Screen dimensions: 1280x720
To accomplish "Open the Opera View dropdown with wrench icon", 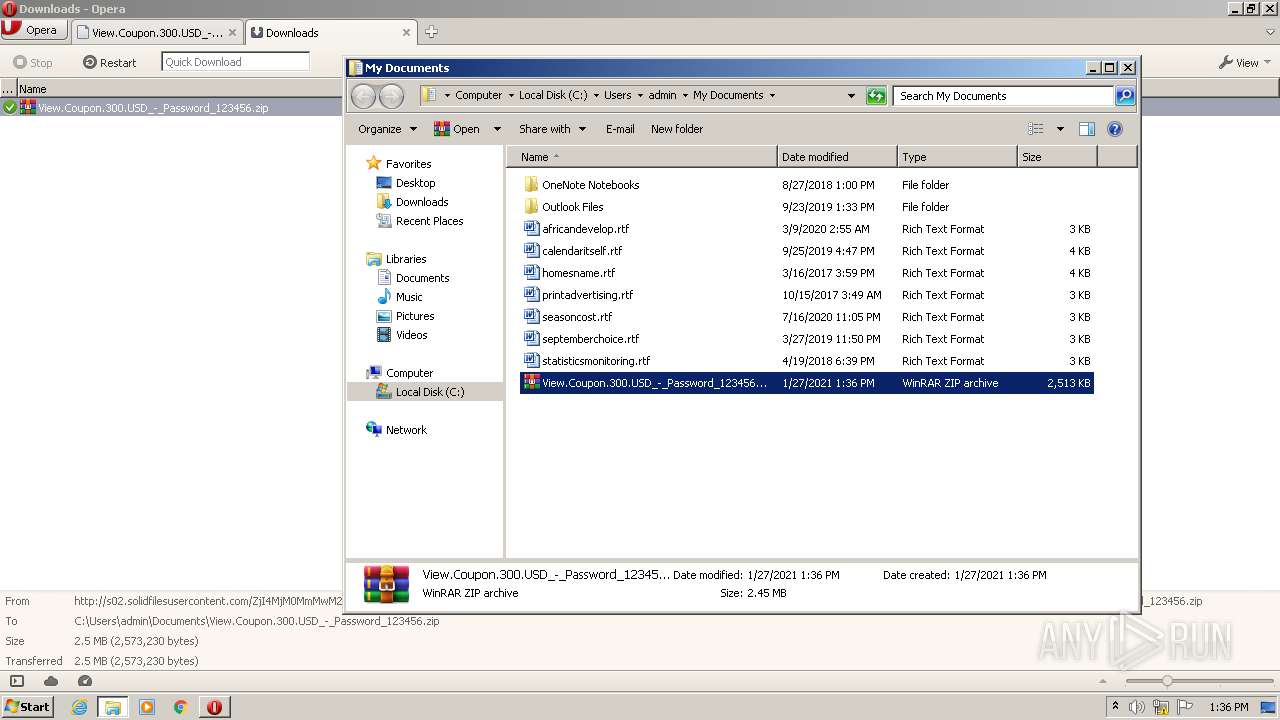I will (1244, 62).
